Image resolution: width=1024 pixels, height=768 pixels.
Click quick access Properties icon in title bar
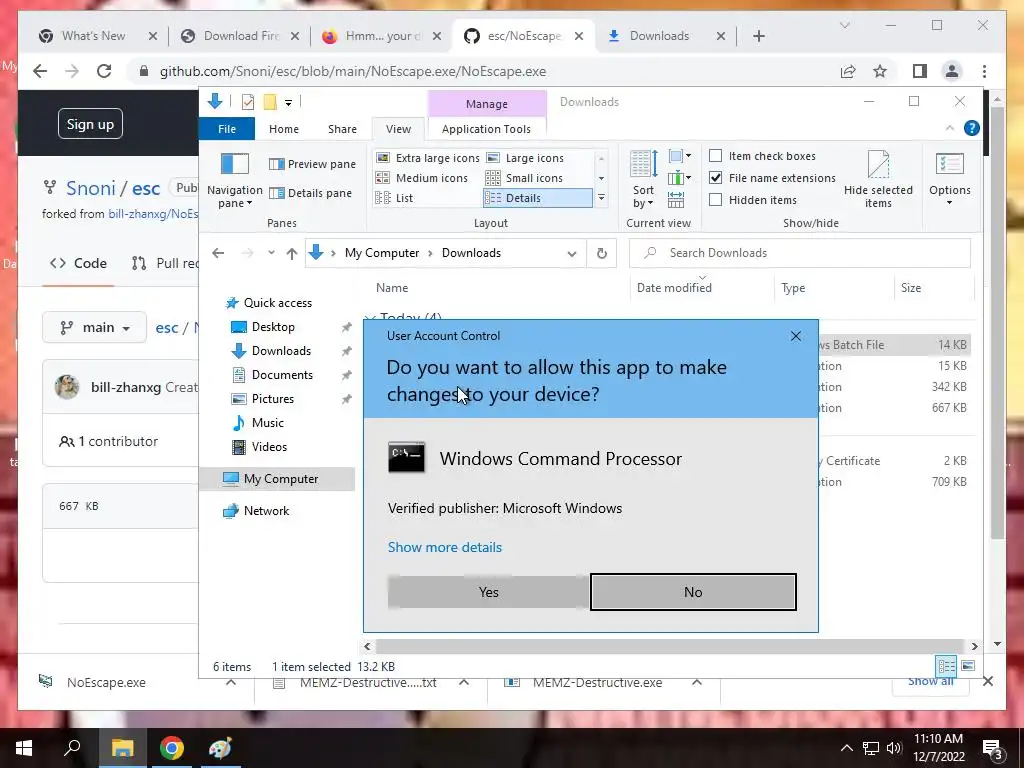(x=248, y=102)
